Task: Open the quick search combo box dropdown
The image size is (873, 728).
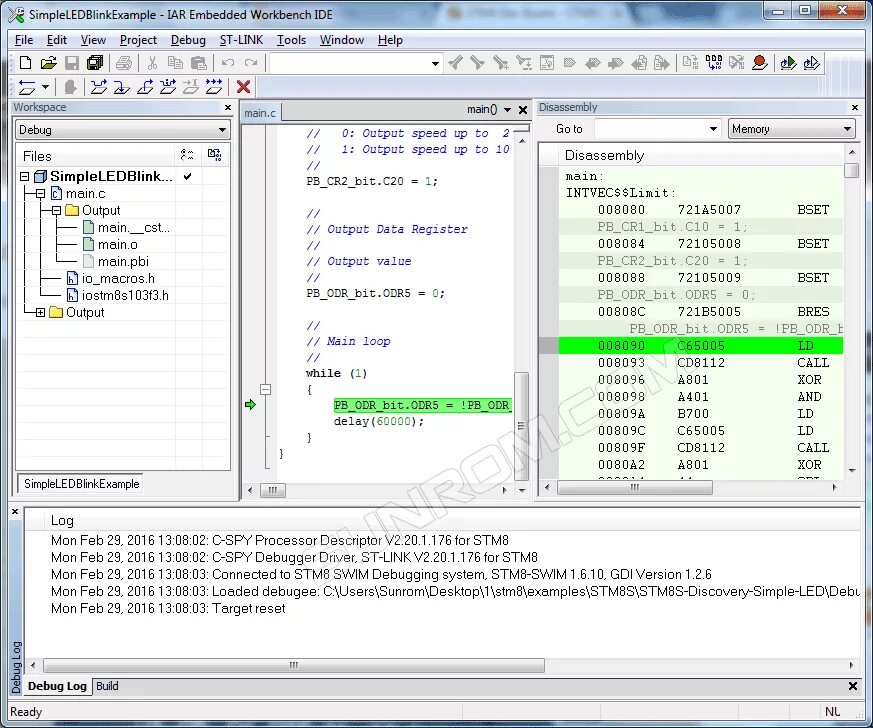Action: [x=435, y=63]
